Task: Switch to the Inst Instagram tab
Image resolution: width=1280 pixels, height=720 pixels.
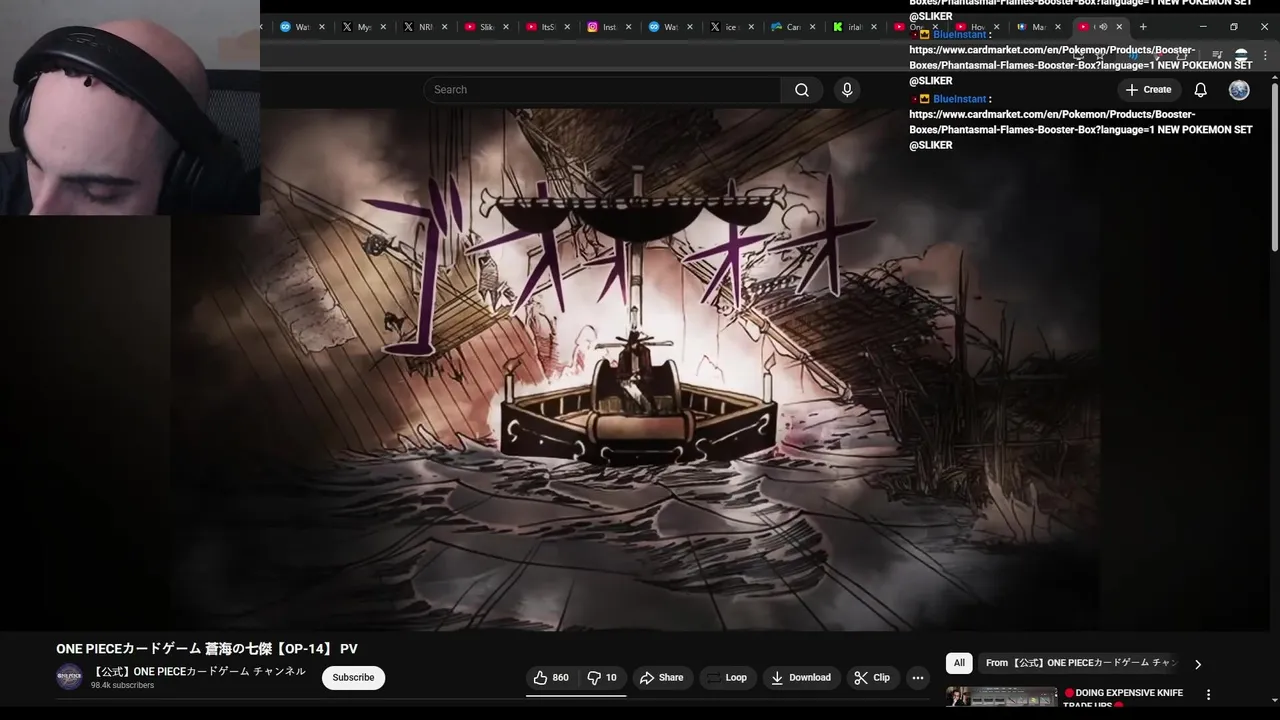Action: pyautogui.click(x=608, y=27)
